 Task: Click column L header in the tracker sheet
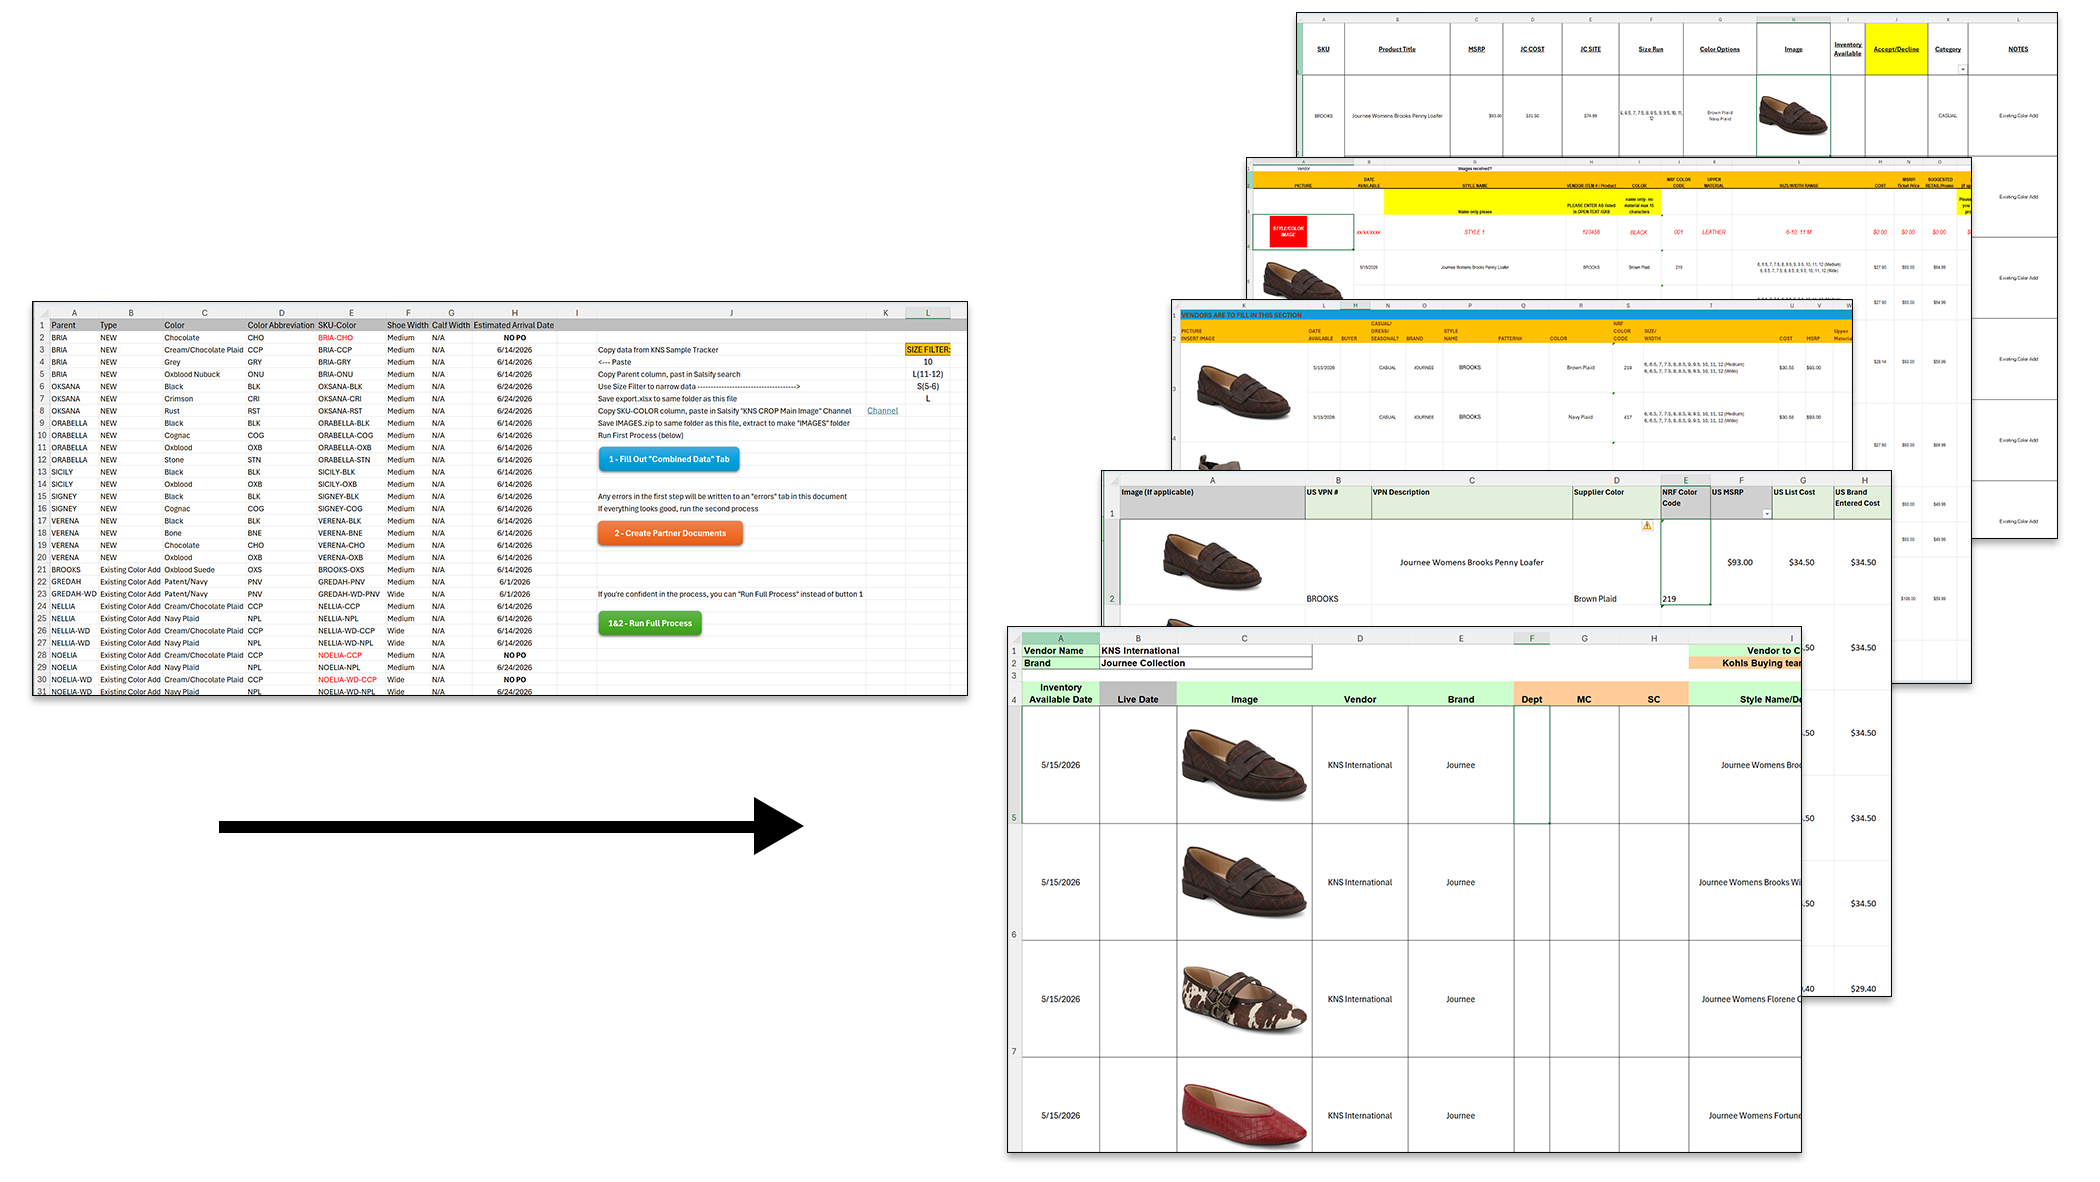click(x=928, y=313)
